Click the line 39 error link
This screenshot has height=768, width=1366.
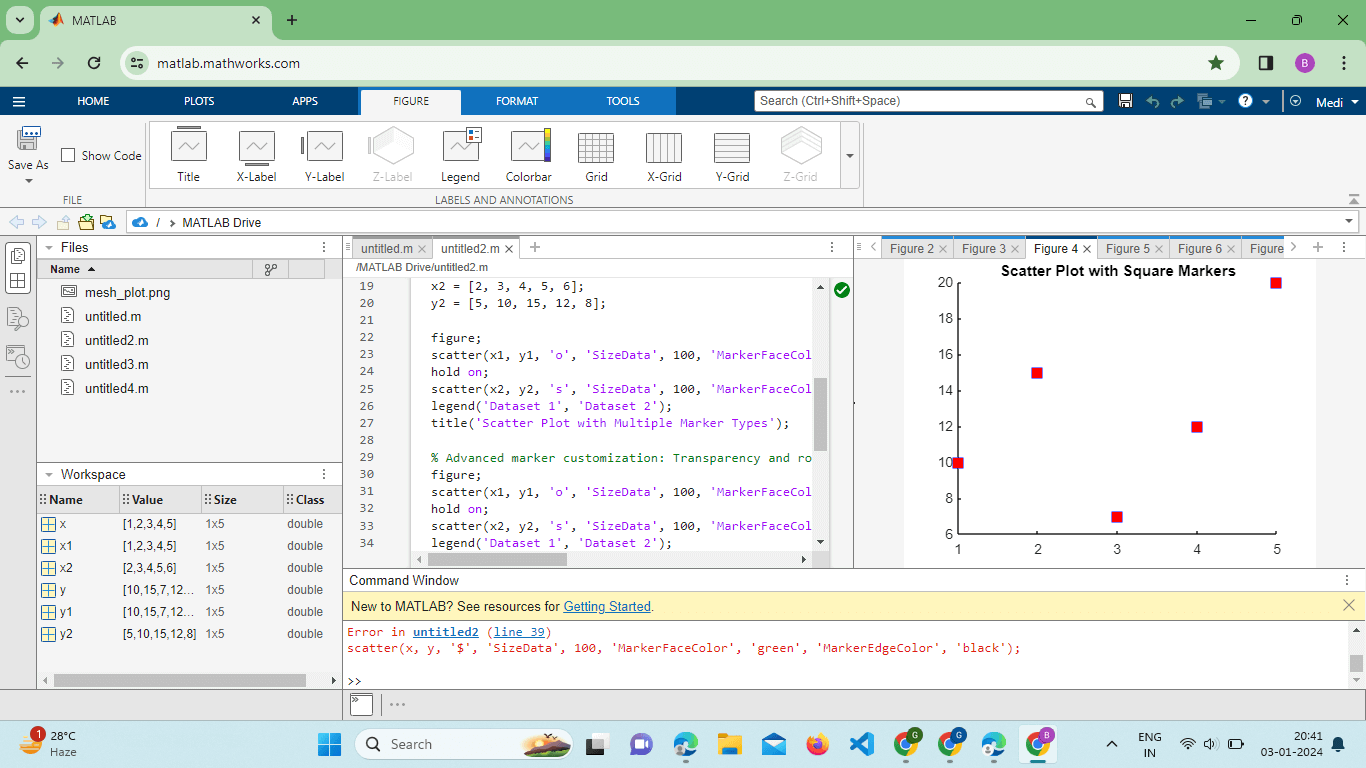520,632
